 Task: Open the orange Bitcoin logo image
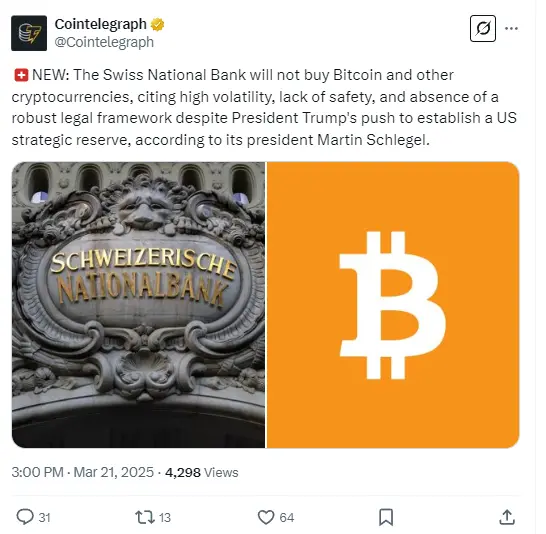(x=393, y=305)
